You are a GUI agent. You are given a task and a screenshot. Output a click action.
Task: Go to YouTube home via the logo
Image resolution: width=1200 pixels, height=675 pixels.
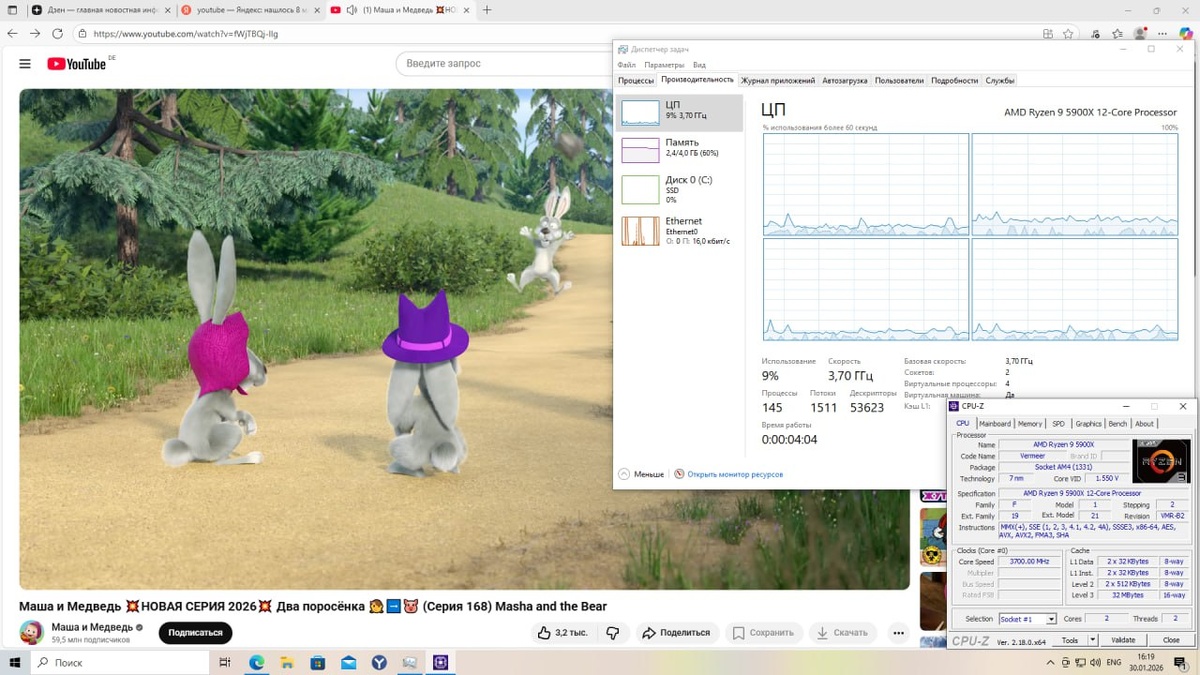76,64
